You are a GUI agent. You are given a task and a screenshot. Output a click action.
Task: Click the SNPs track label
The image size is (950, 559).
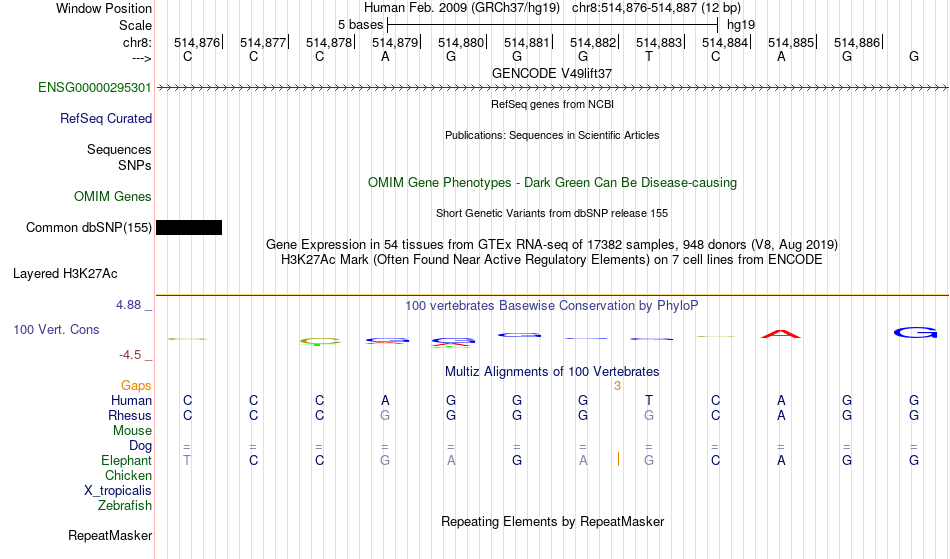point(135,165)
